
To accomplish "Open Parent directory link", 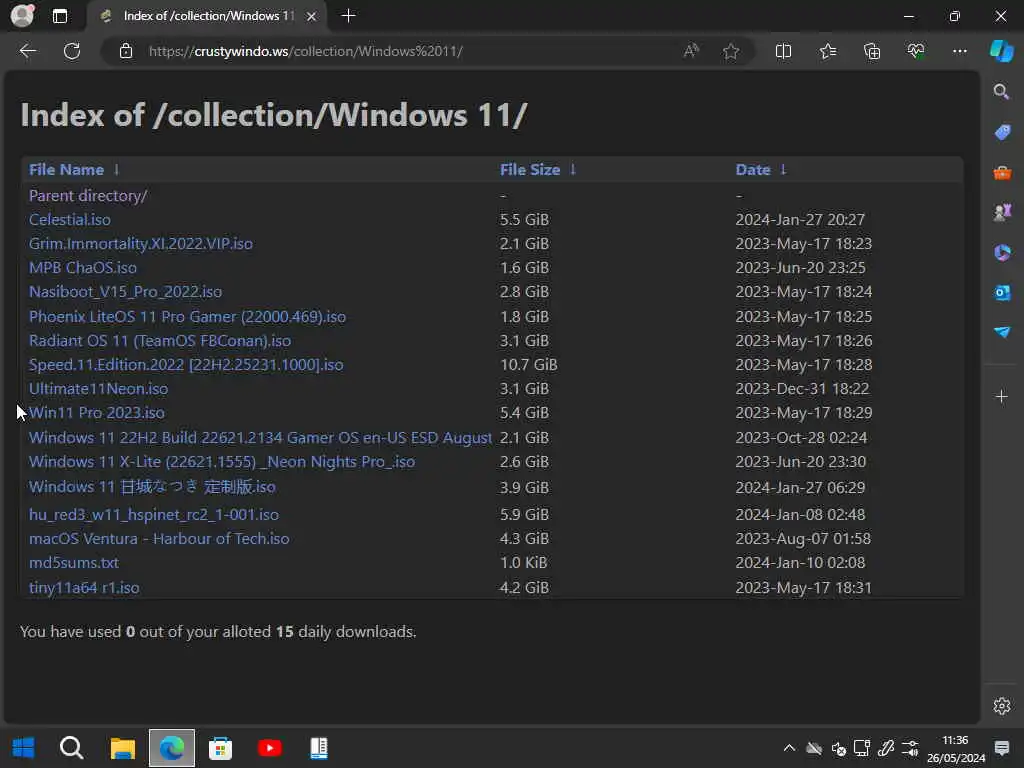I will pos(88,195).
